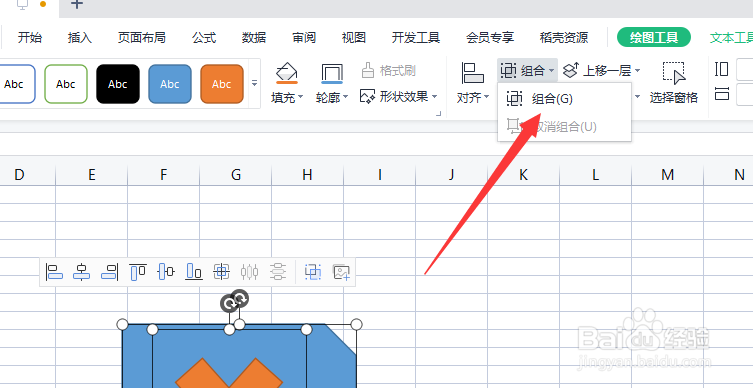Switch to the 开发工具 tab
The image size is (753, 388).
[x=416, y=37]
